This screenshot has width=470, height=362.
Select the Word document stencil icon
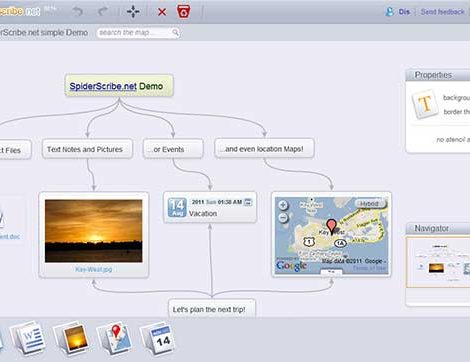coord(29,338)
